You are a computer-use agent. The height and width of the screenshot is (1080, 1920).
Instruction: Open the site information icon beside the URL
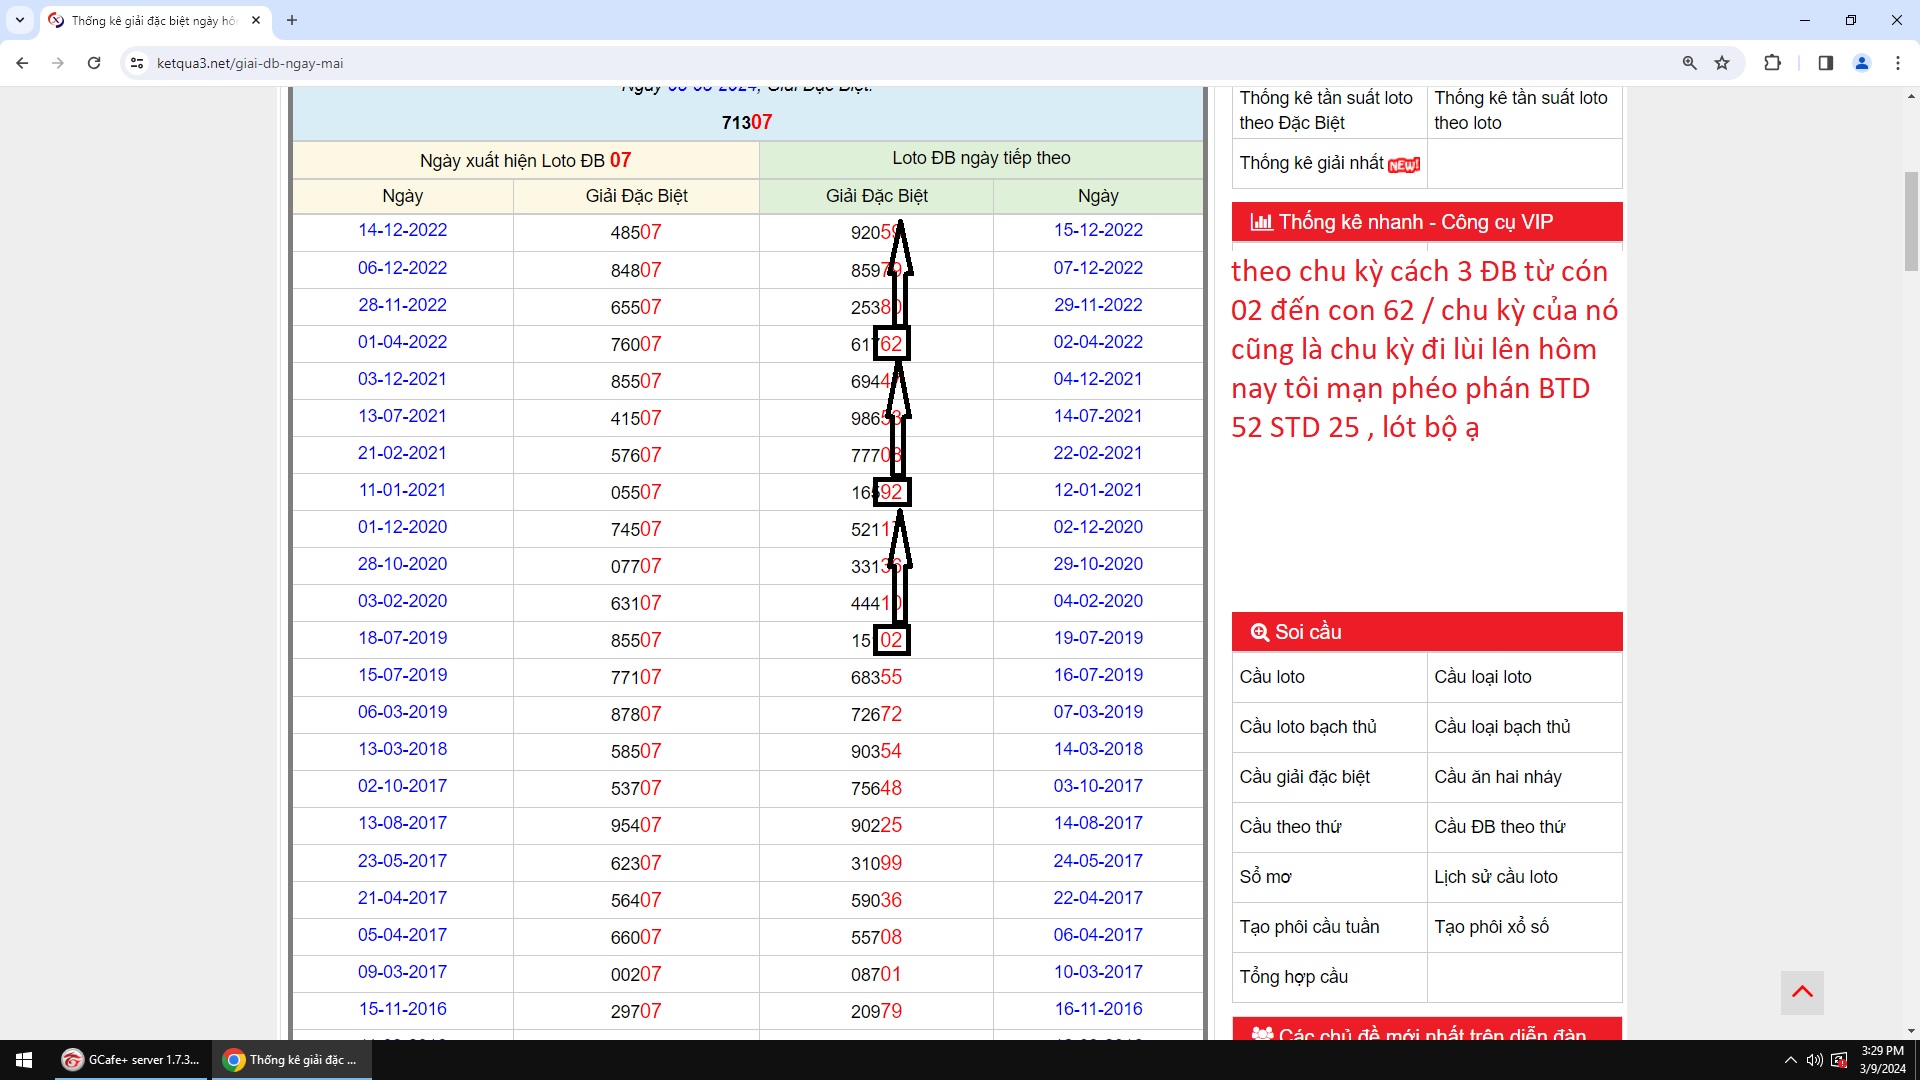(x=137, y=63)
